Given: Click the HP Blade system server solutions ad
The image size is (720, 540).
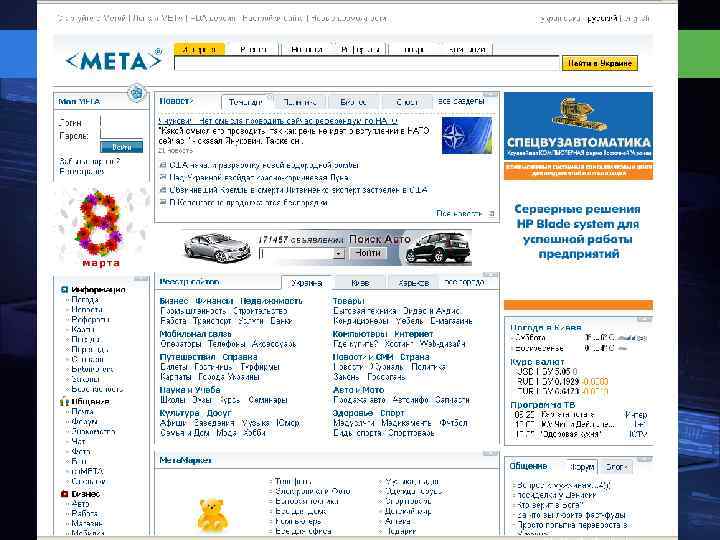Looking at the screenshot, I should (578, 231).
